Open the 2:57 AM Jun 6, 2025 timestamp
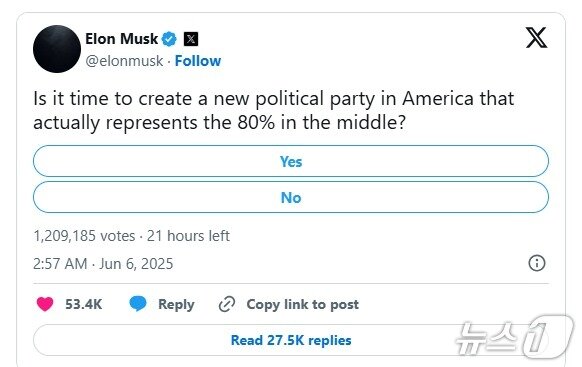 click(x=103, y=264)
